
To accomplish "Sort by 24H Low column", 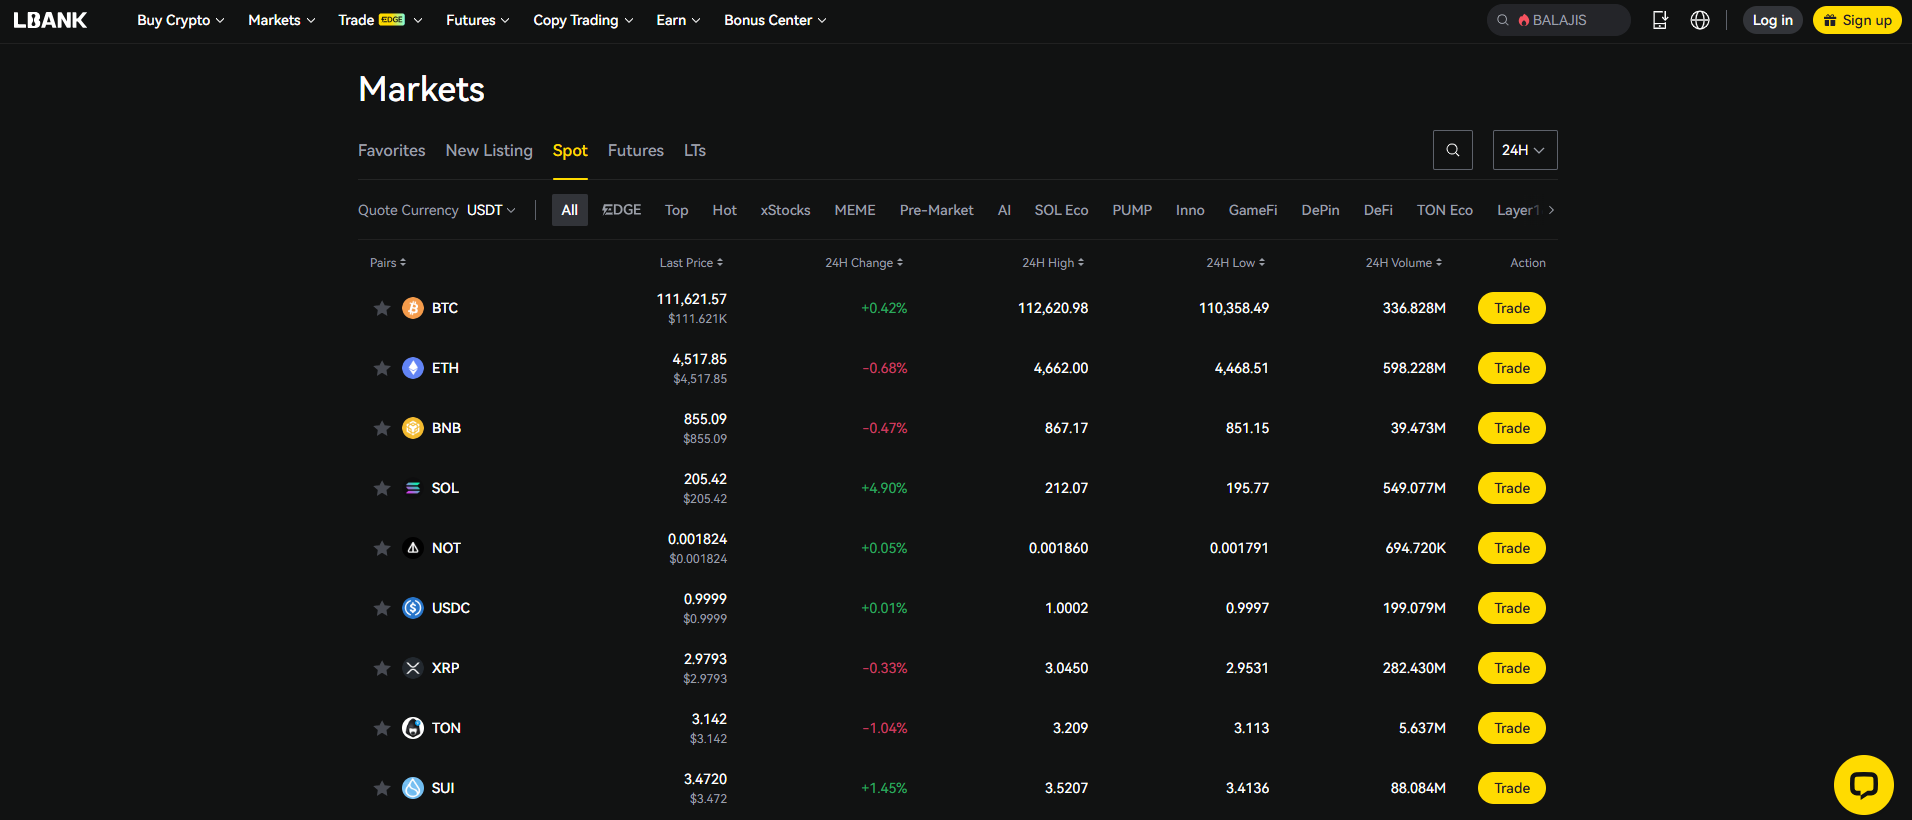I will coord(1236,263).
